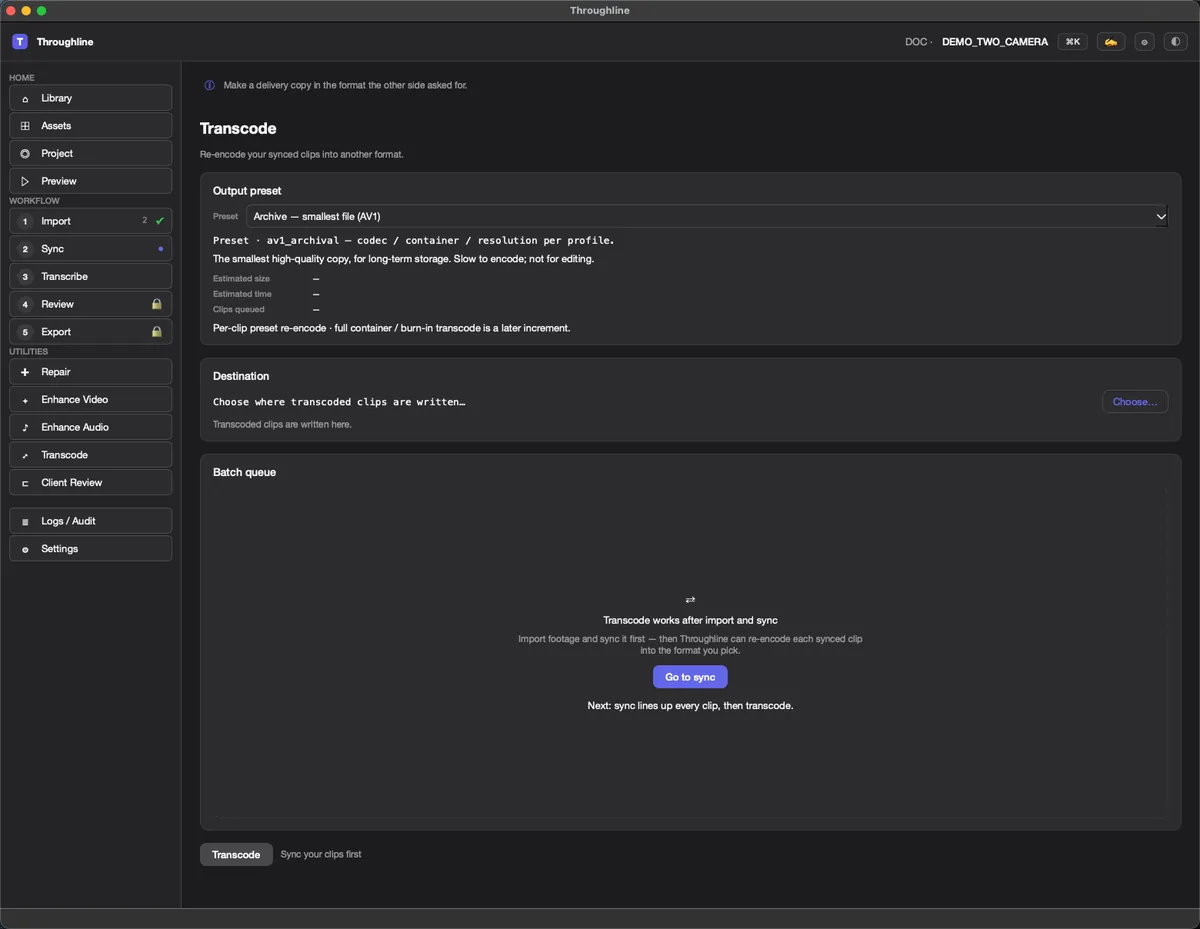Open Client Review via its bracket icon

(x=25, y=483)
